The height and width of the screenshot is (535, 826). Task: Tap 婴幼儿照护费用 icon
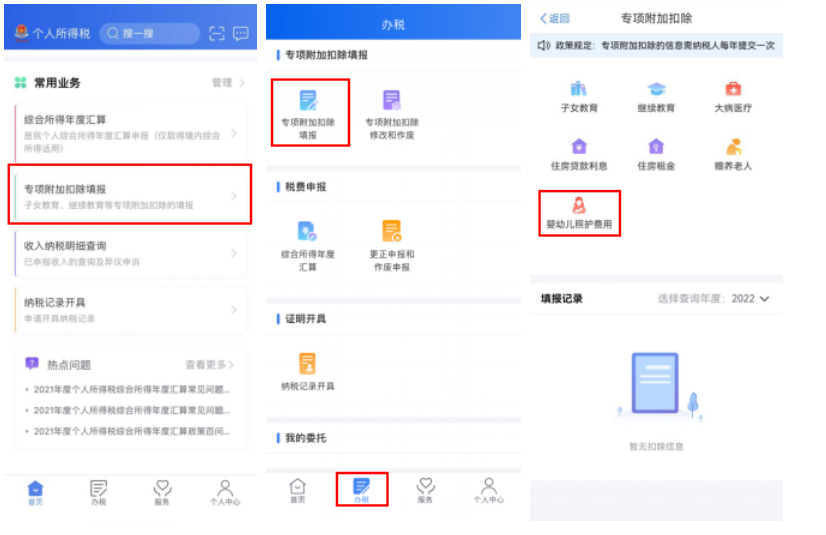point(579,212)
